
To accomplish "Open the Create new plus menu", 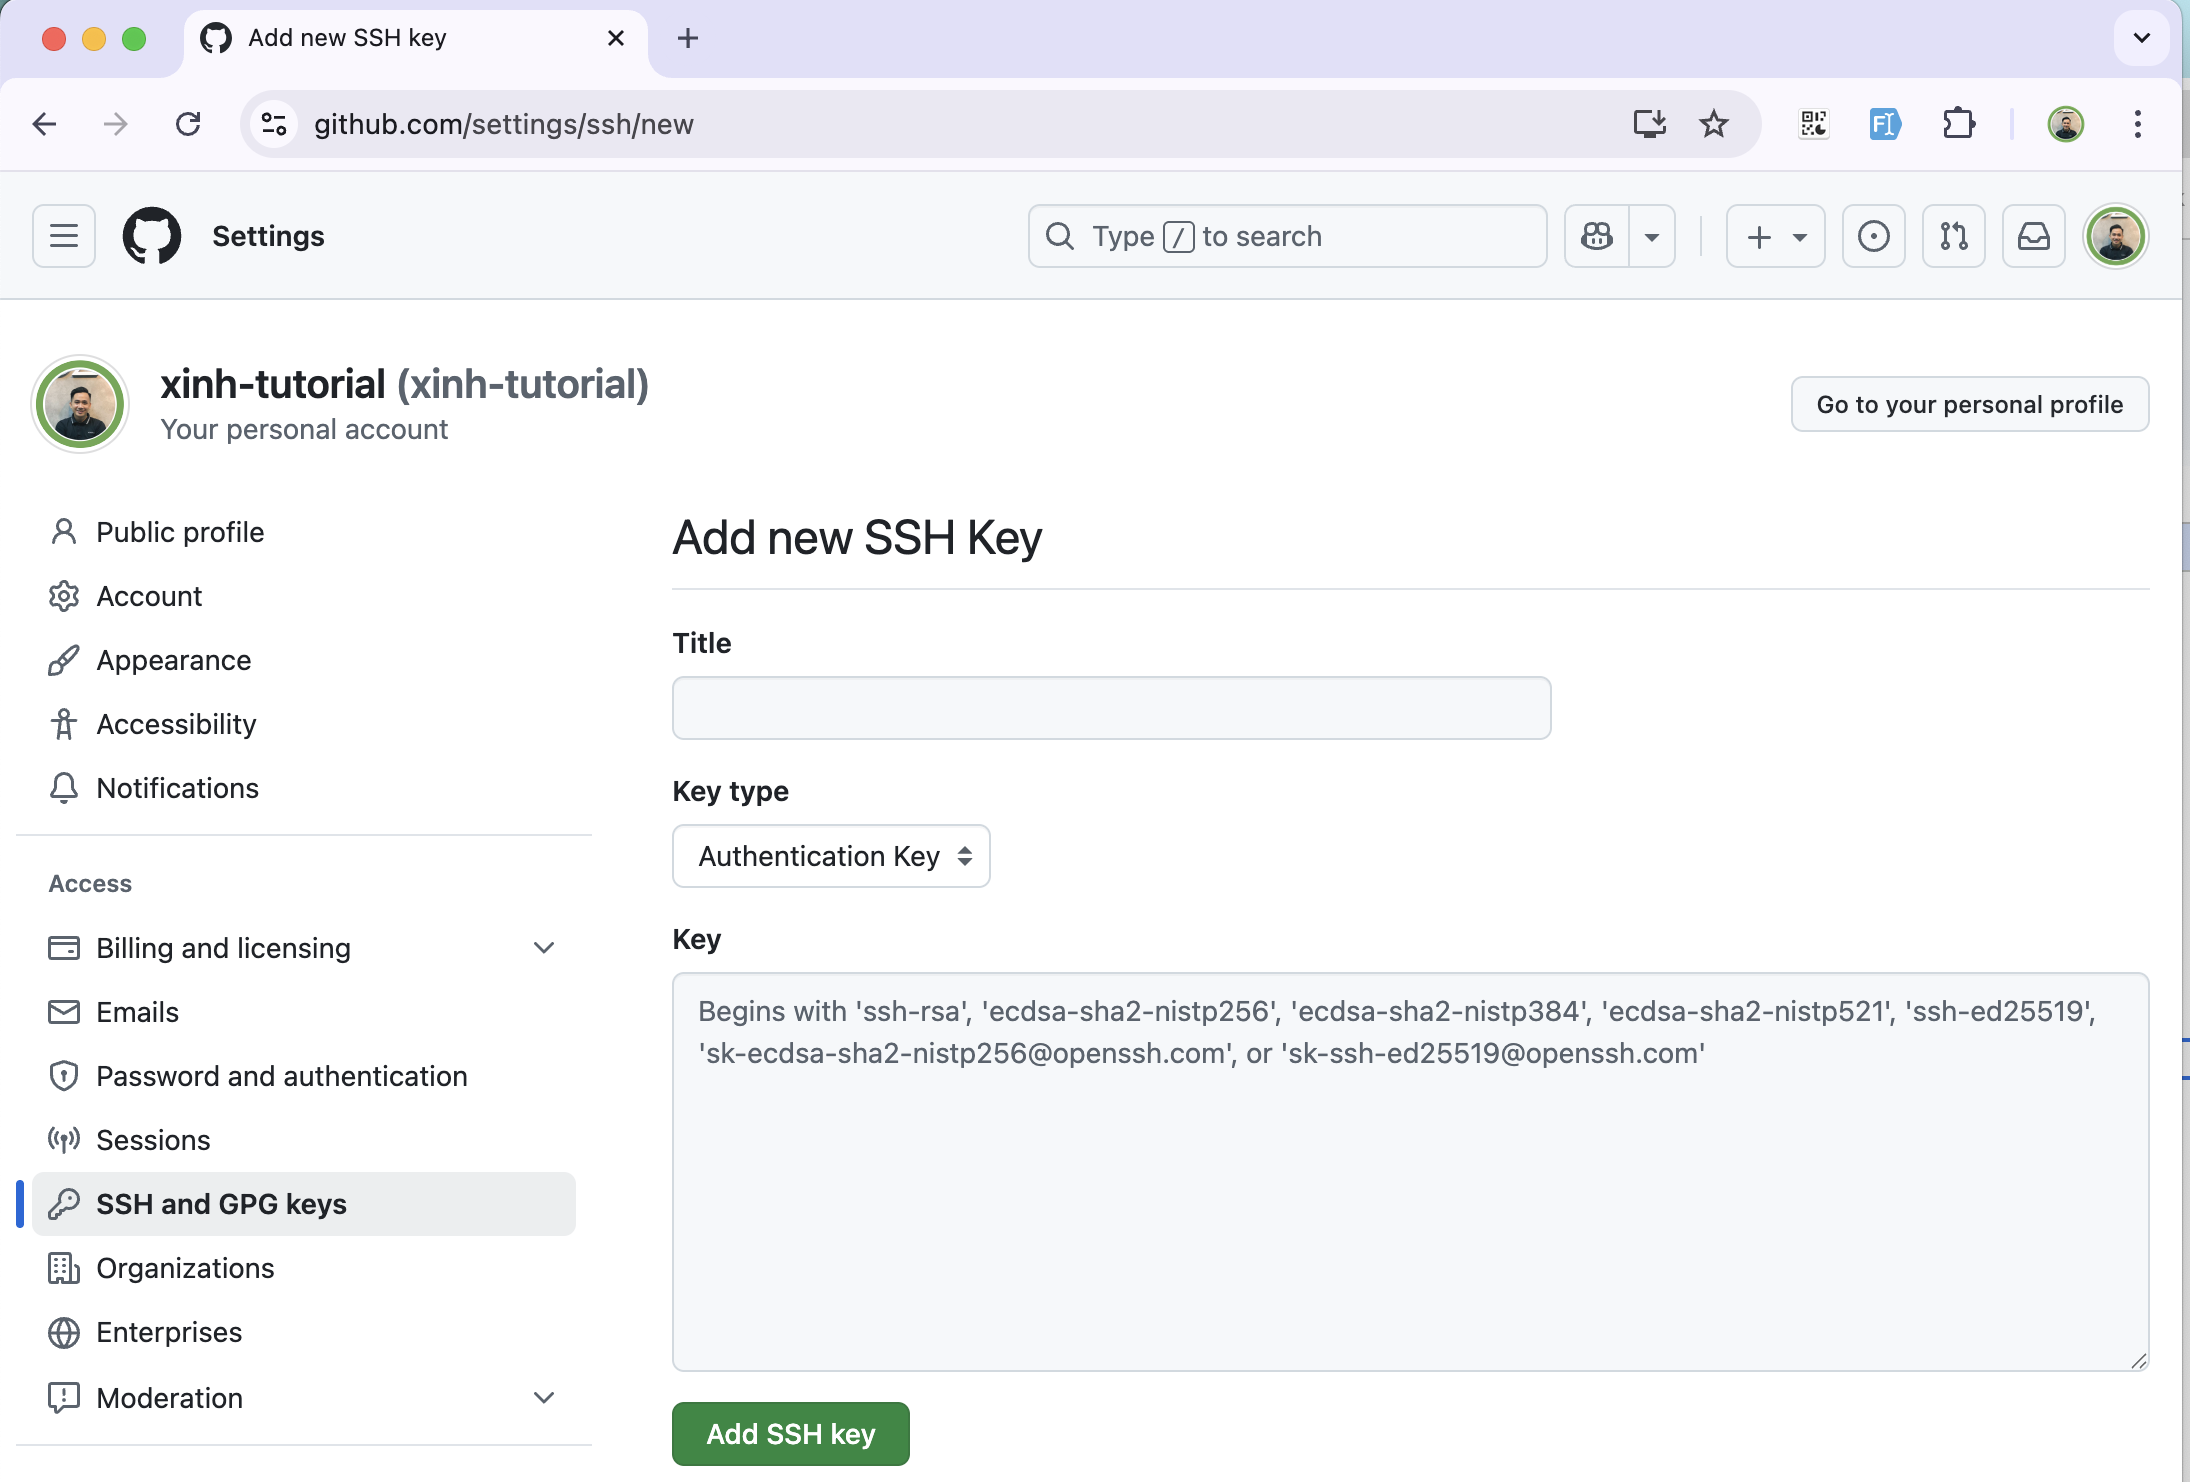I will point(1776,236).
